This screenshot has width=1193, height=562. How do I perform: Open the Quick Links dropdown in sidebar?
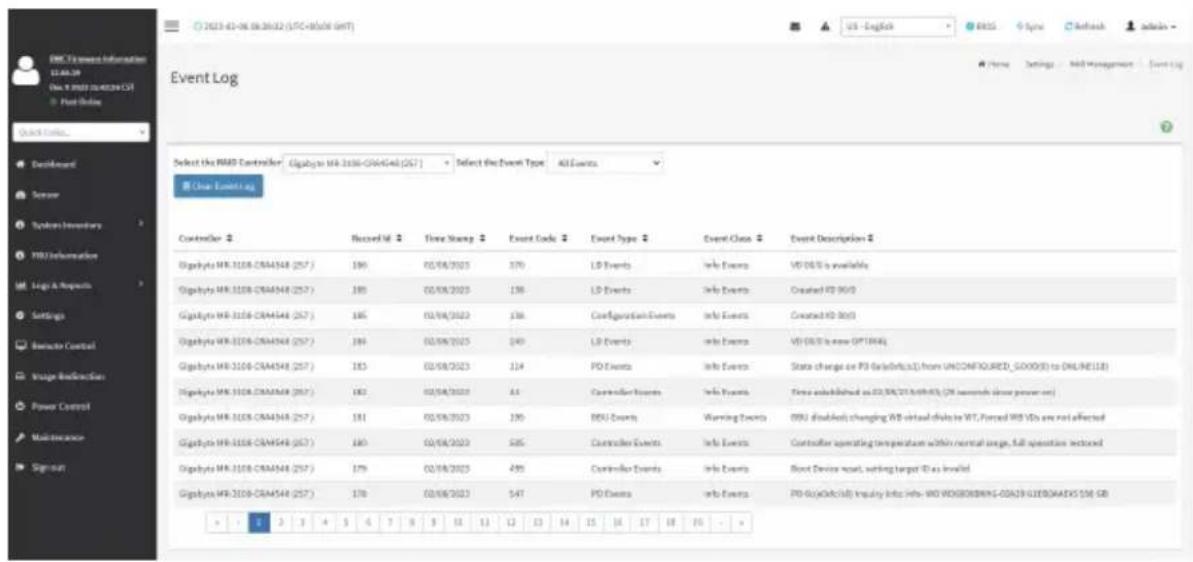click(80, 132)
